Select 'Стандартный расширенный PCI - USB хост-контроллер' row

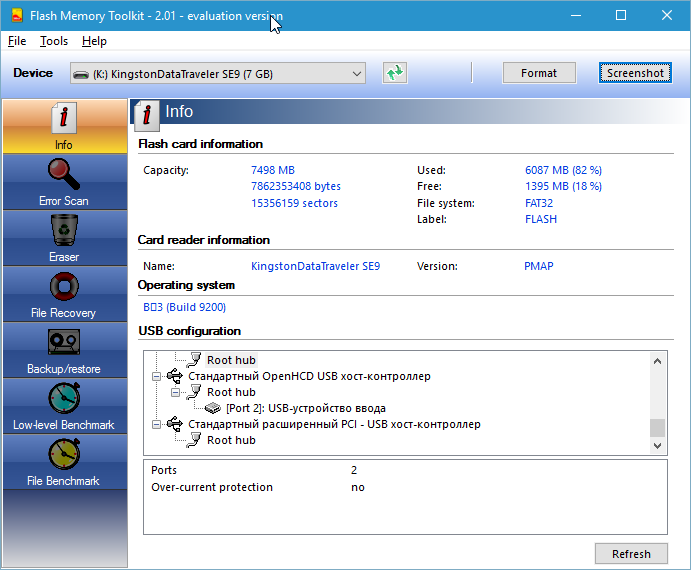pyautogui.click(x=334, y=424)
